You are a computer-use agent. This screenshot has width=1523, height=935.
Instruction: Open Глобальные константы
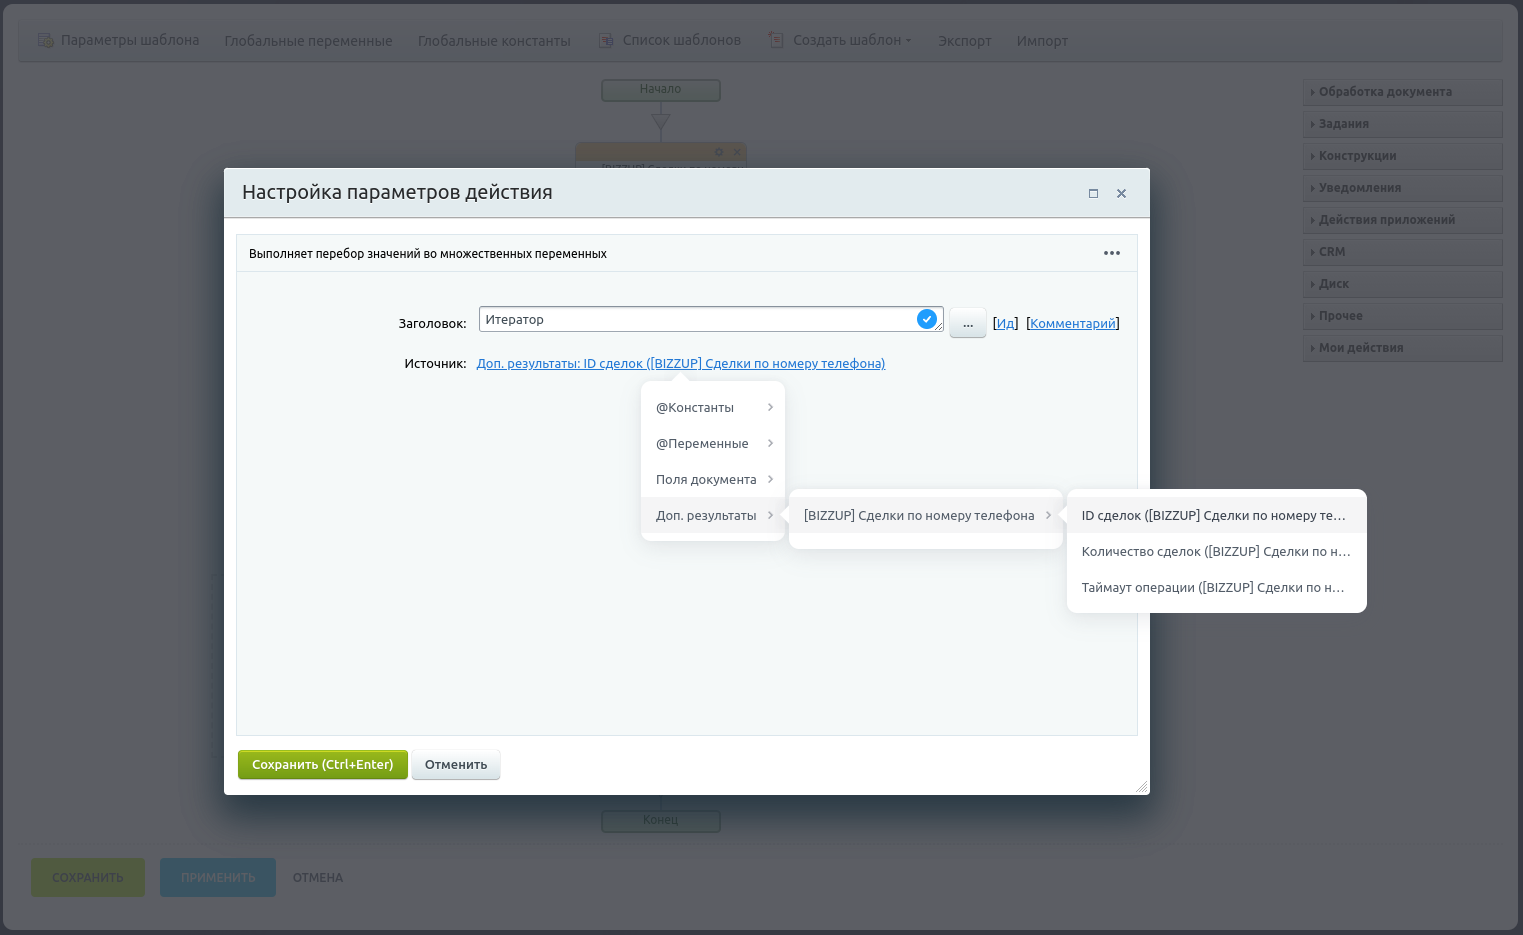pyautogui.click(x=494, y=41)
